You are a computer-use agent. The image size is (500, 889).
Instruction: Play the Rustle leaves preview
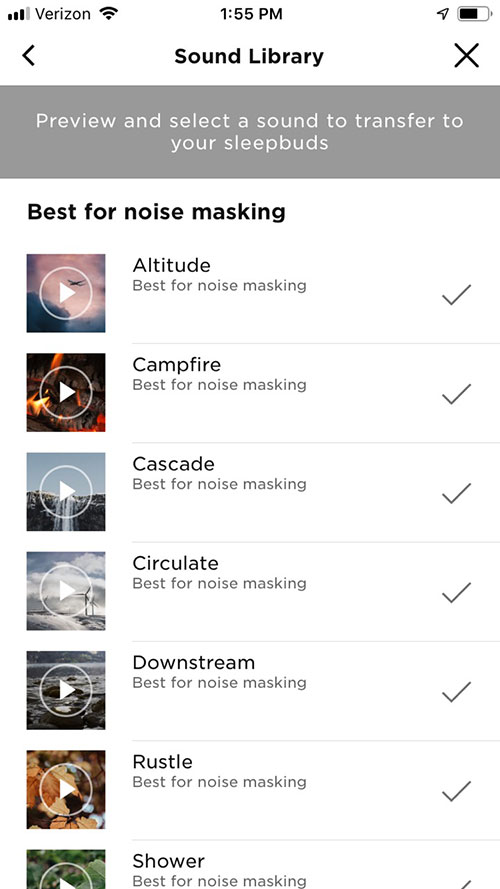click(66, 789)
